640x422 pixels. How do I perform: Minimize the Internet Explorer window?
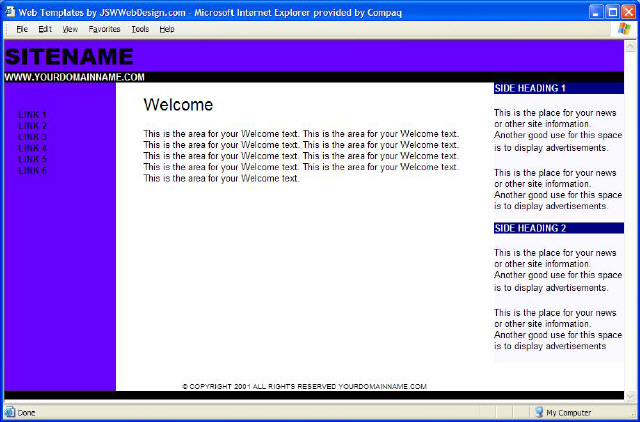click(x=596, y=12)
